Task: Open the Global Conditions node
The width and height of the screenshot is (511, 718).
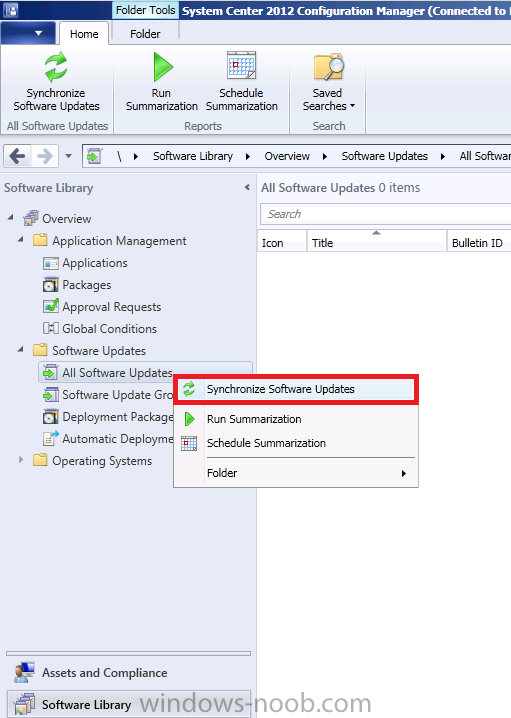Action: (109, 329)
